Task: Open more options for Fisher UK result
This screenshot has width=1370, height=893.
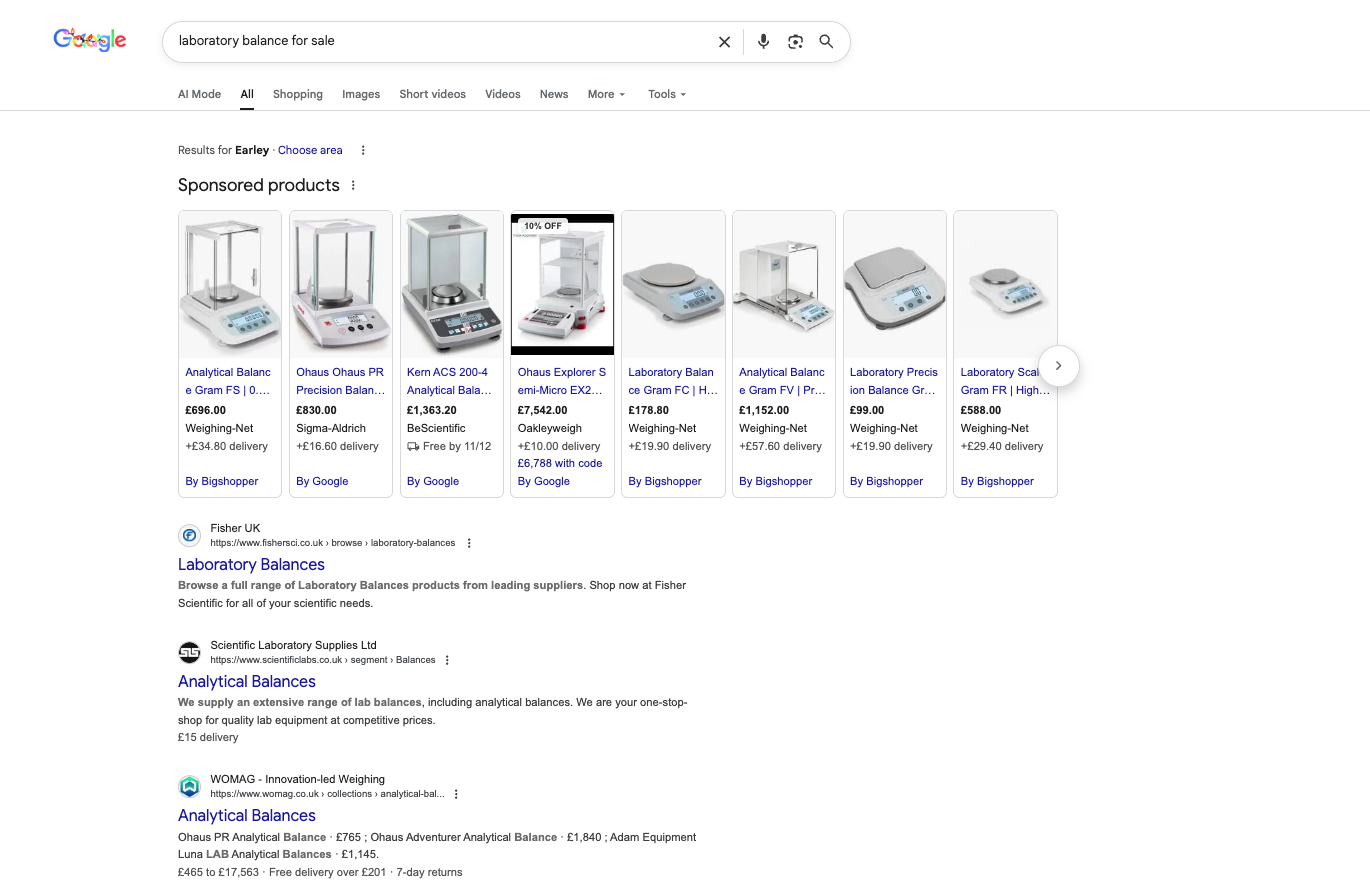Action: click(469, 543)
